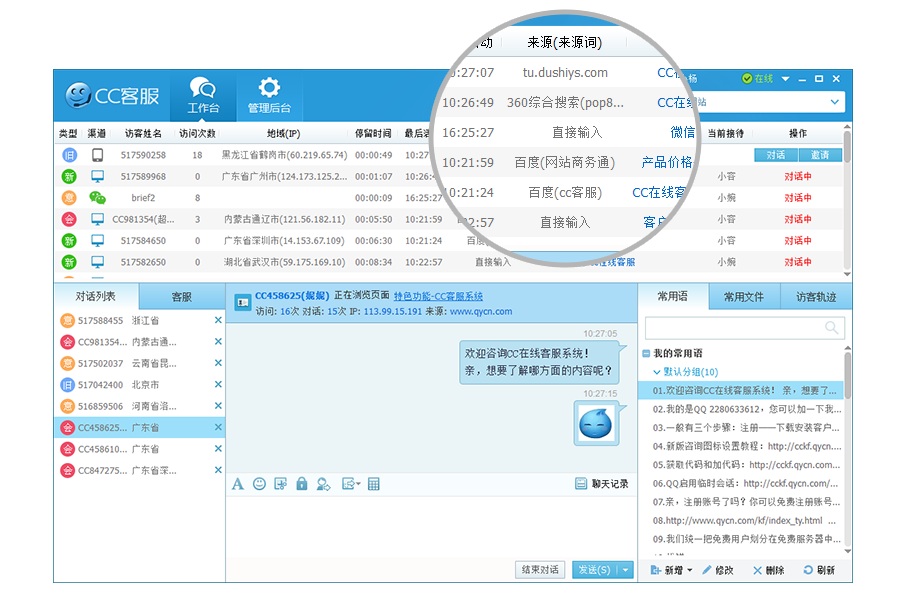Collapse the 默认分组(10) group
The image size is (900, 600).
[657, 372]
